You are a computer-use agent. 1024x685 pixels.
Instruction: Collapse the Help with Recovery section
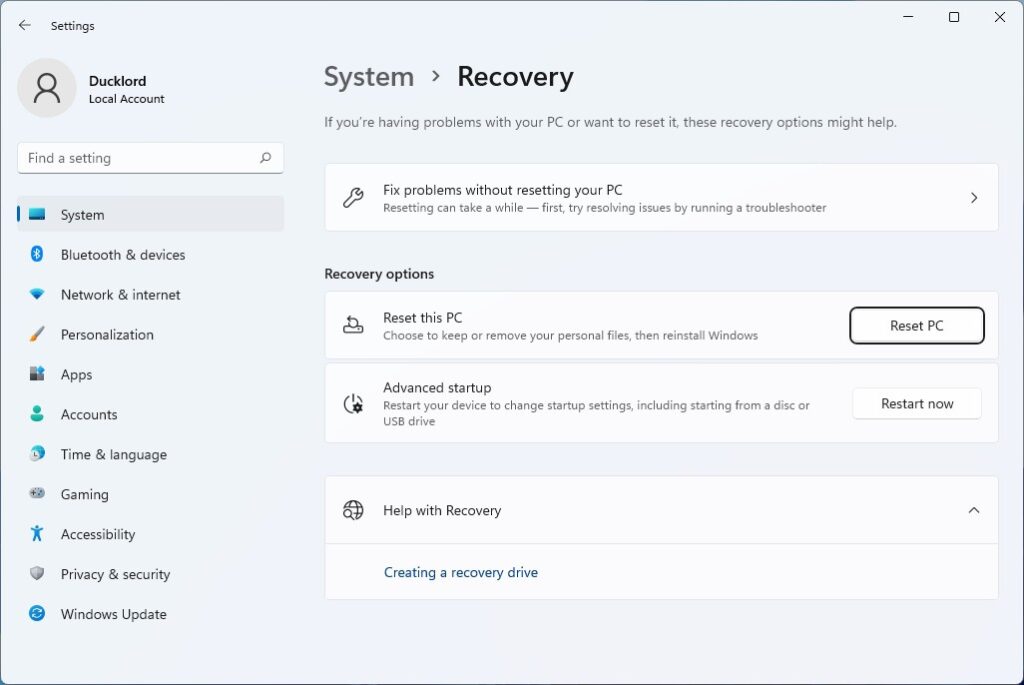(973, 510)
